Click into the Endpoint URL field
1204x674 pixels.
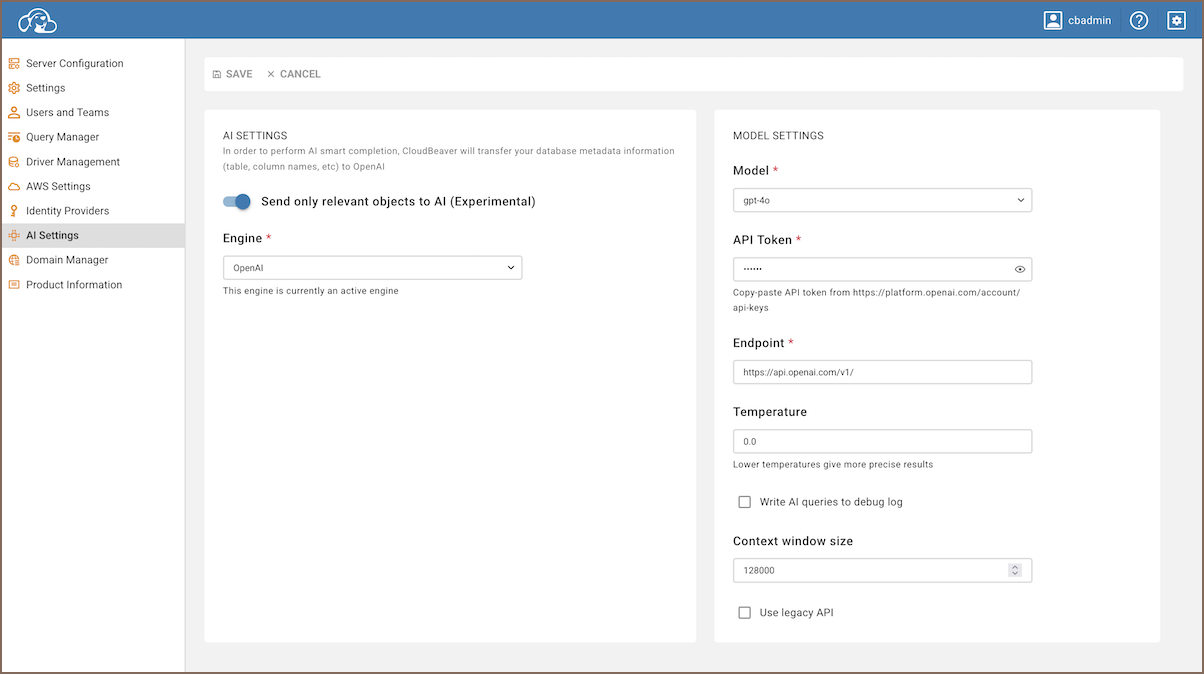pyautogui.click(x=882, y=372)
